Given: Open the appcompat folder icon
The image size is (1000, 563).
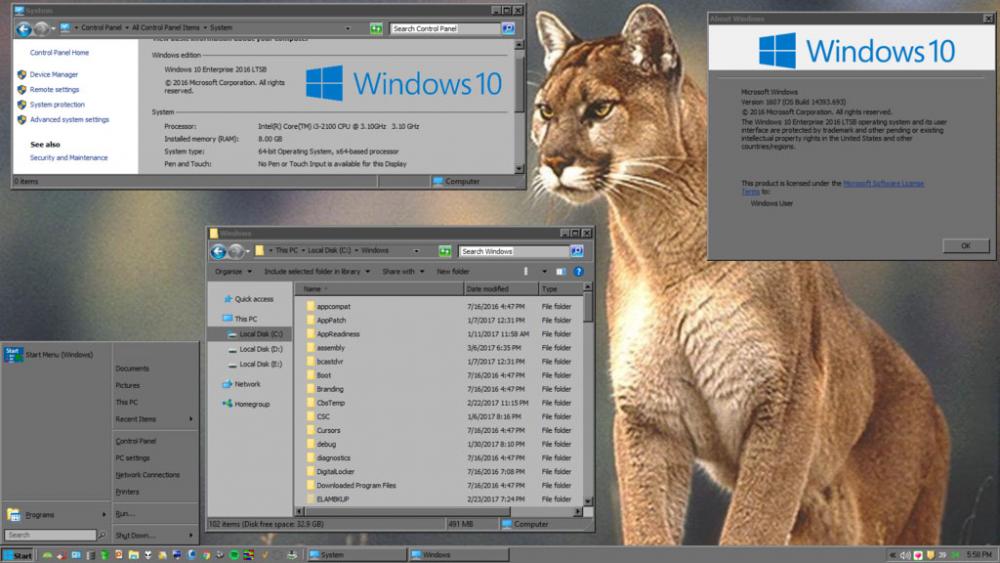Looking at the screenshot, I should pos(310,307).
